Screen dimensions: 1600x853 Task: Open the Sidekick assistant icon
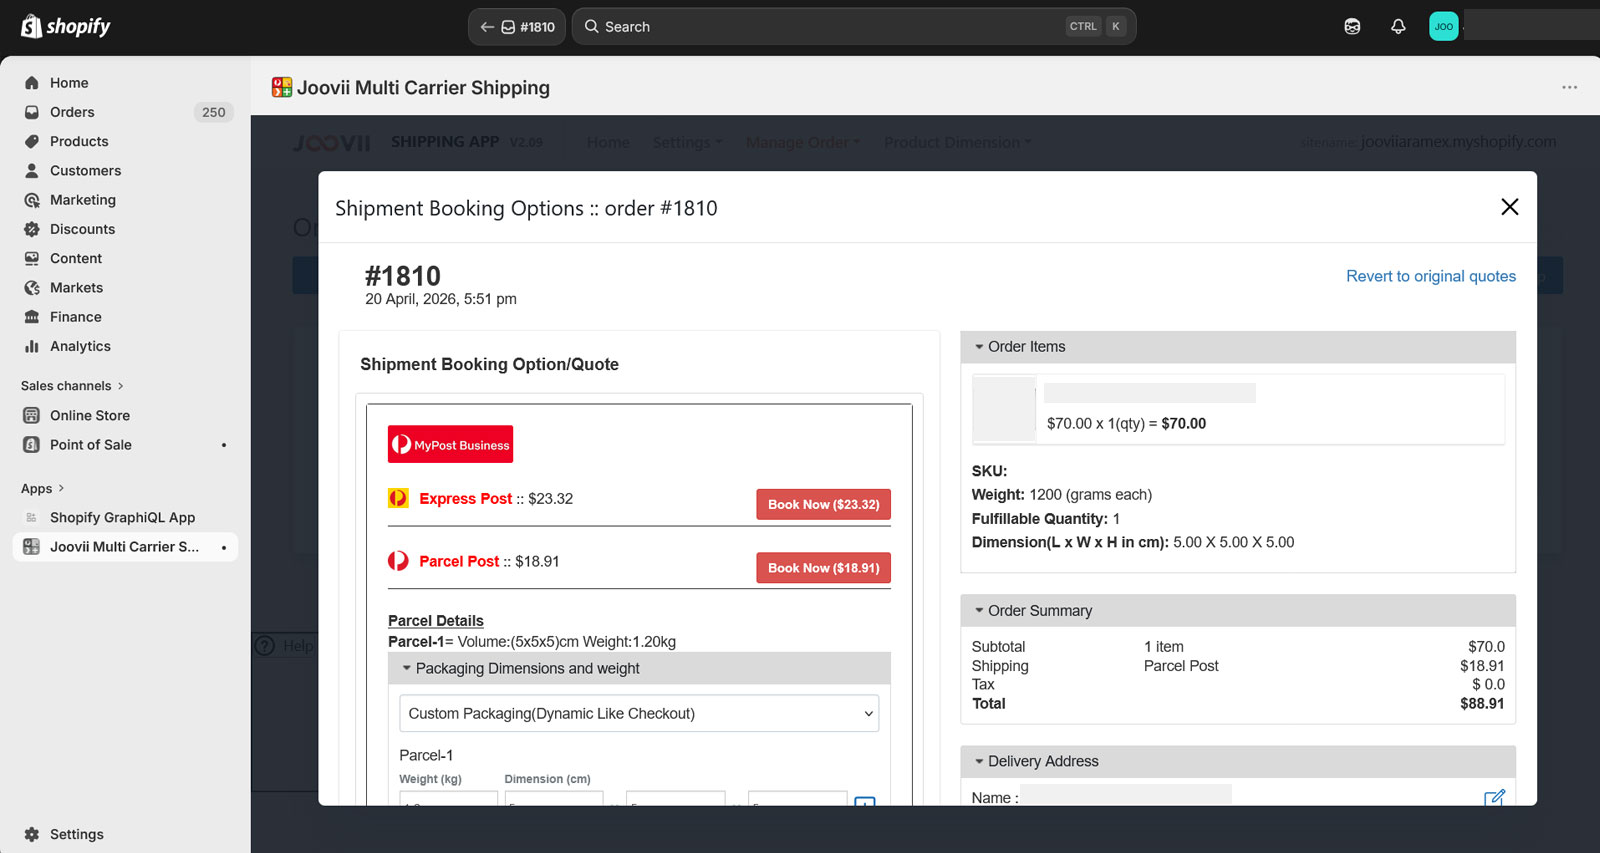(x=1352, y=27)
